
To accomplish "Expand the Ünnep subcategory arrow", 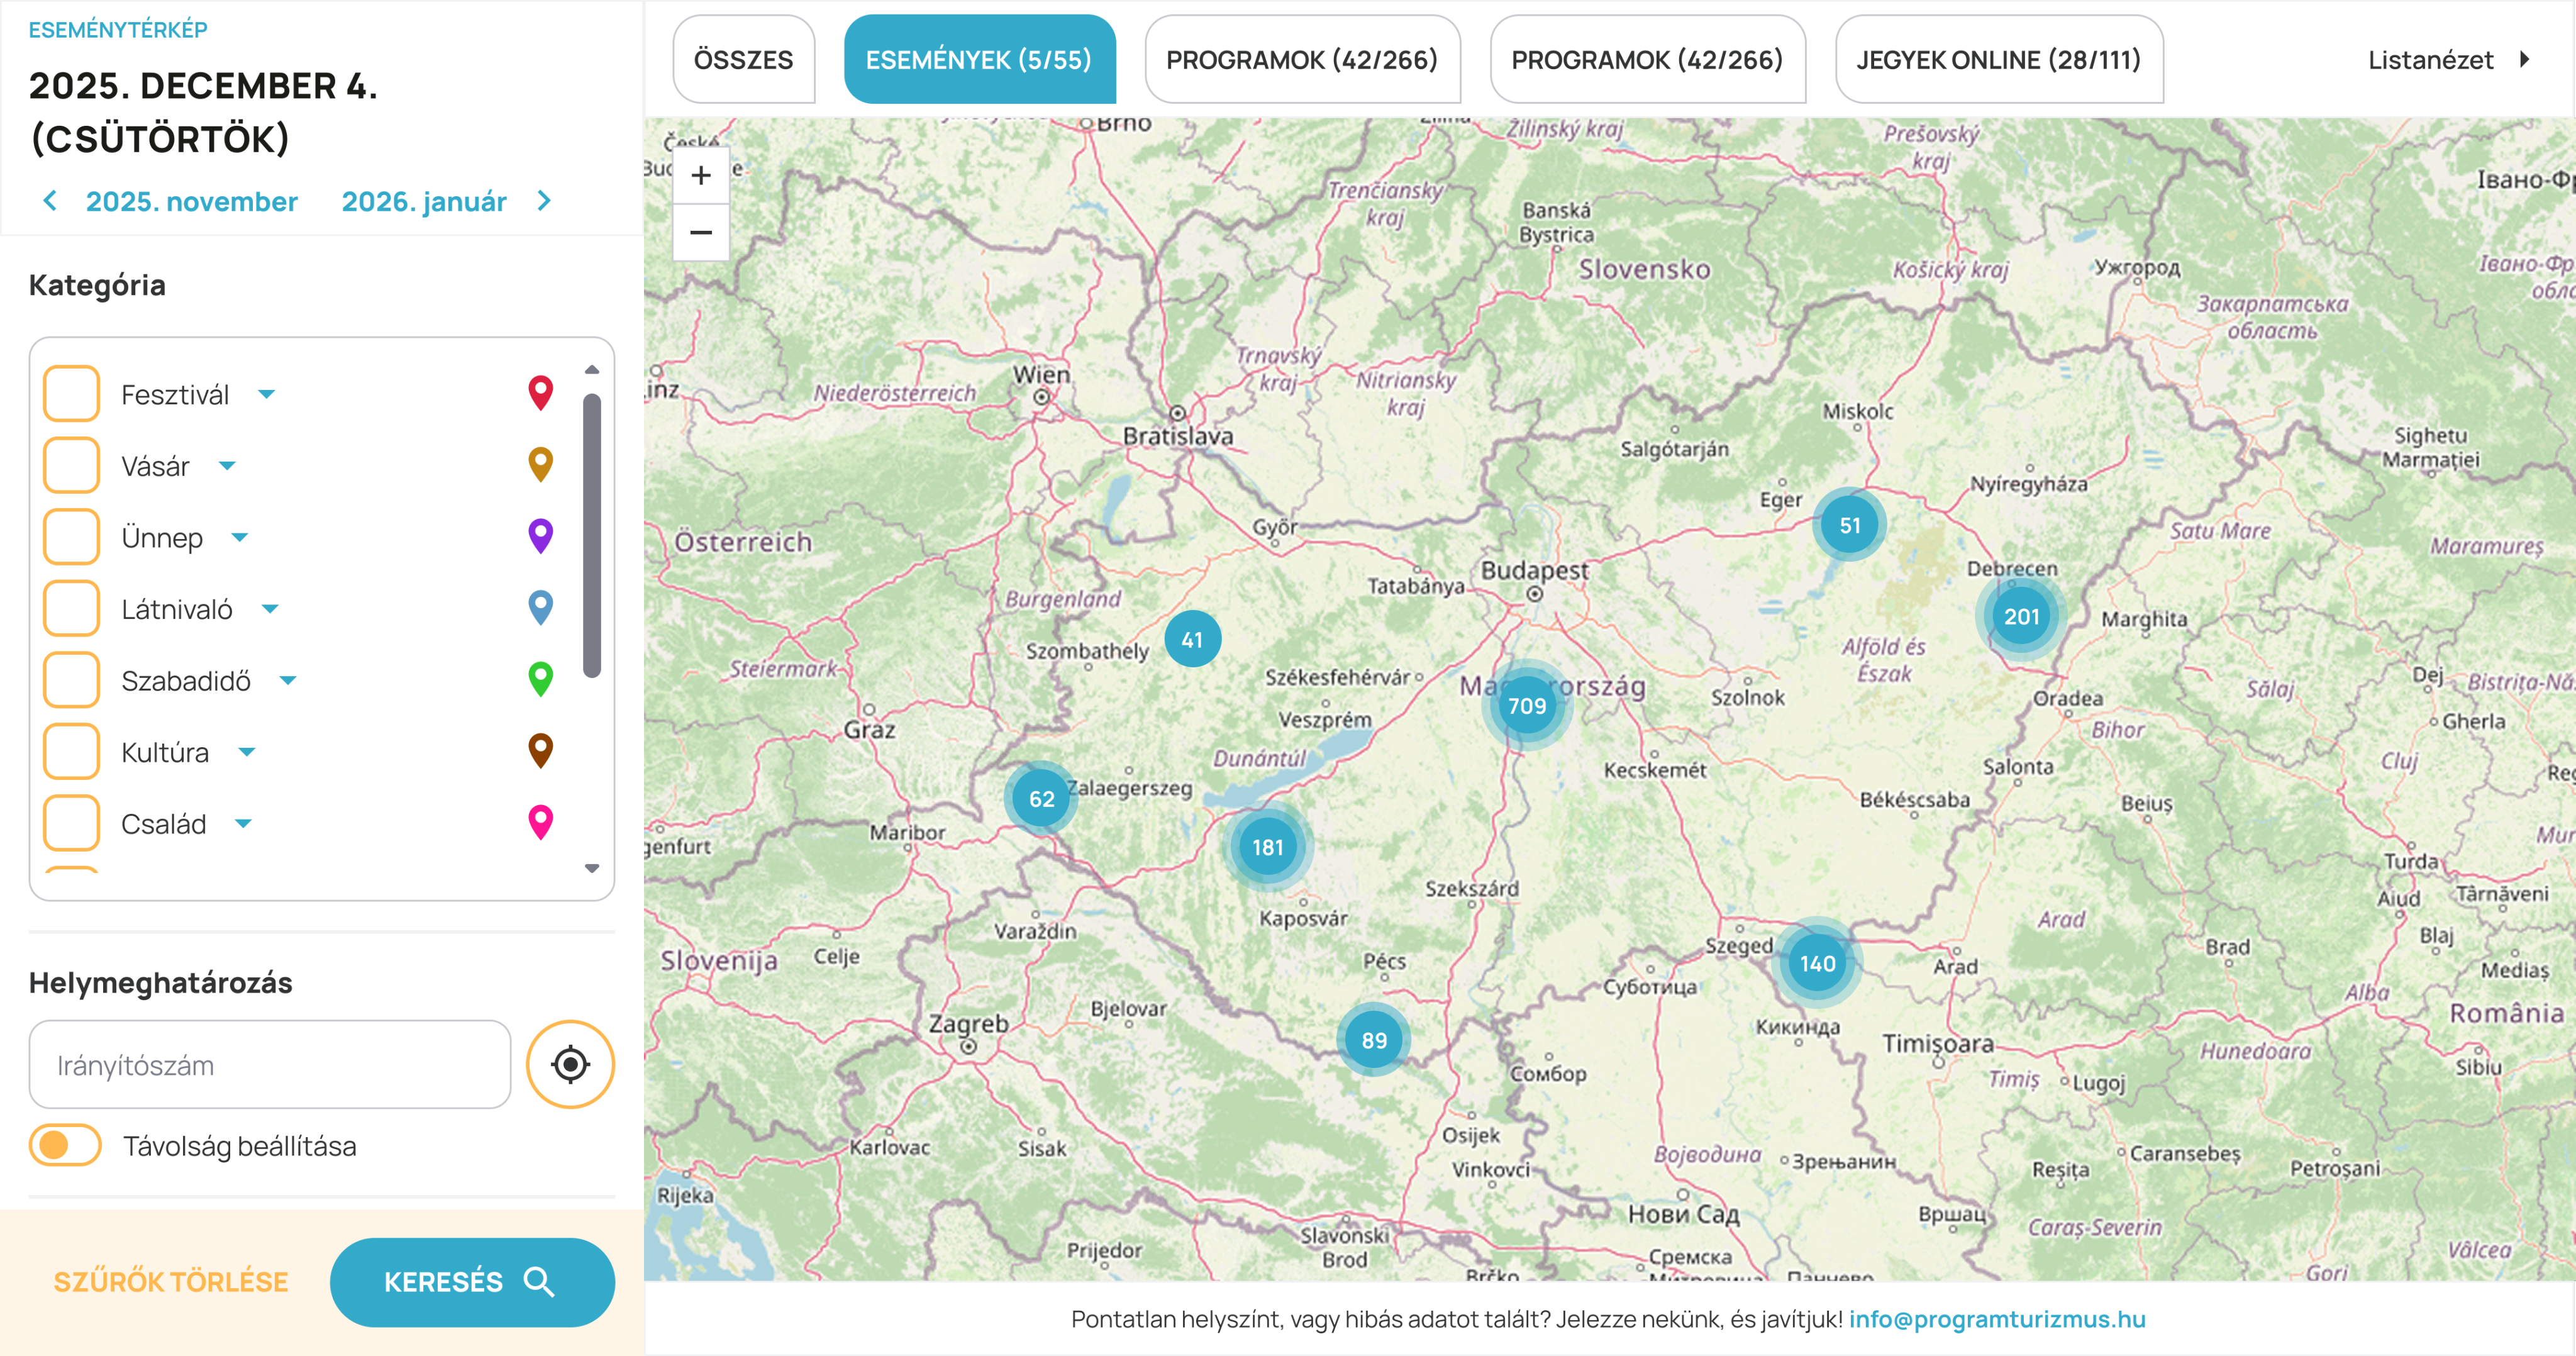I will coord(239,537).
